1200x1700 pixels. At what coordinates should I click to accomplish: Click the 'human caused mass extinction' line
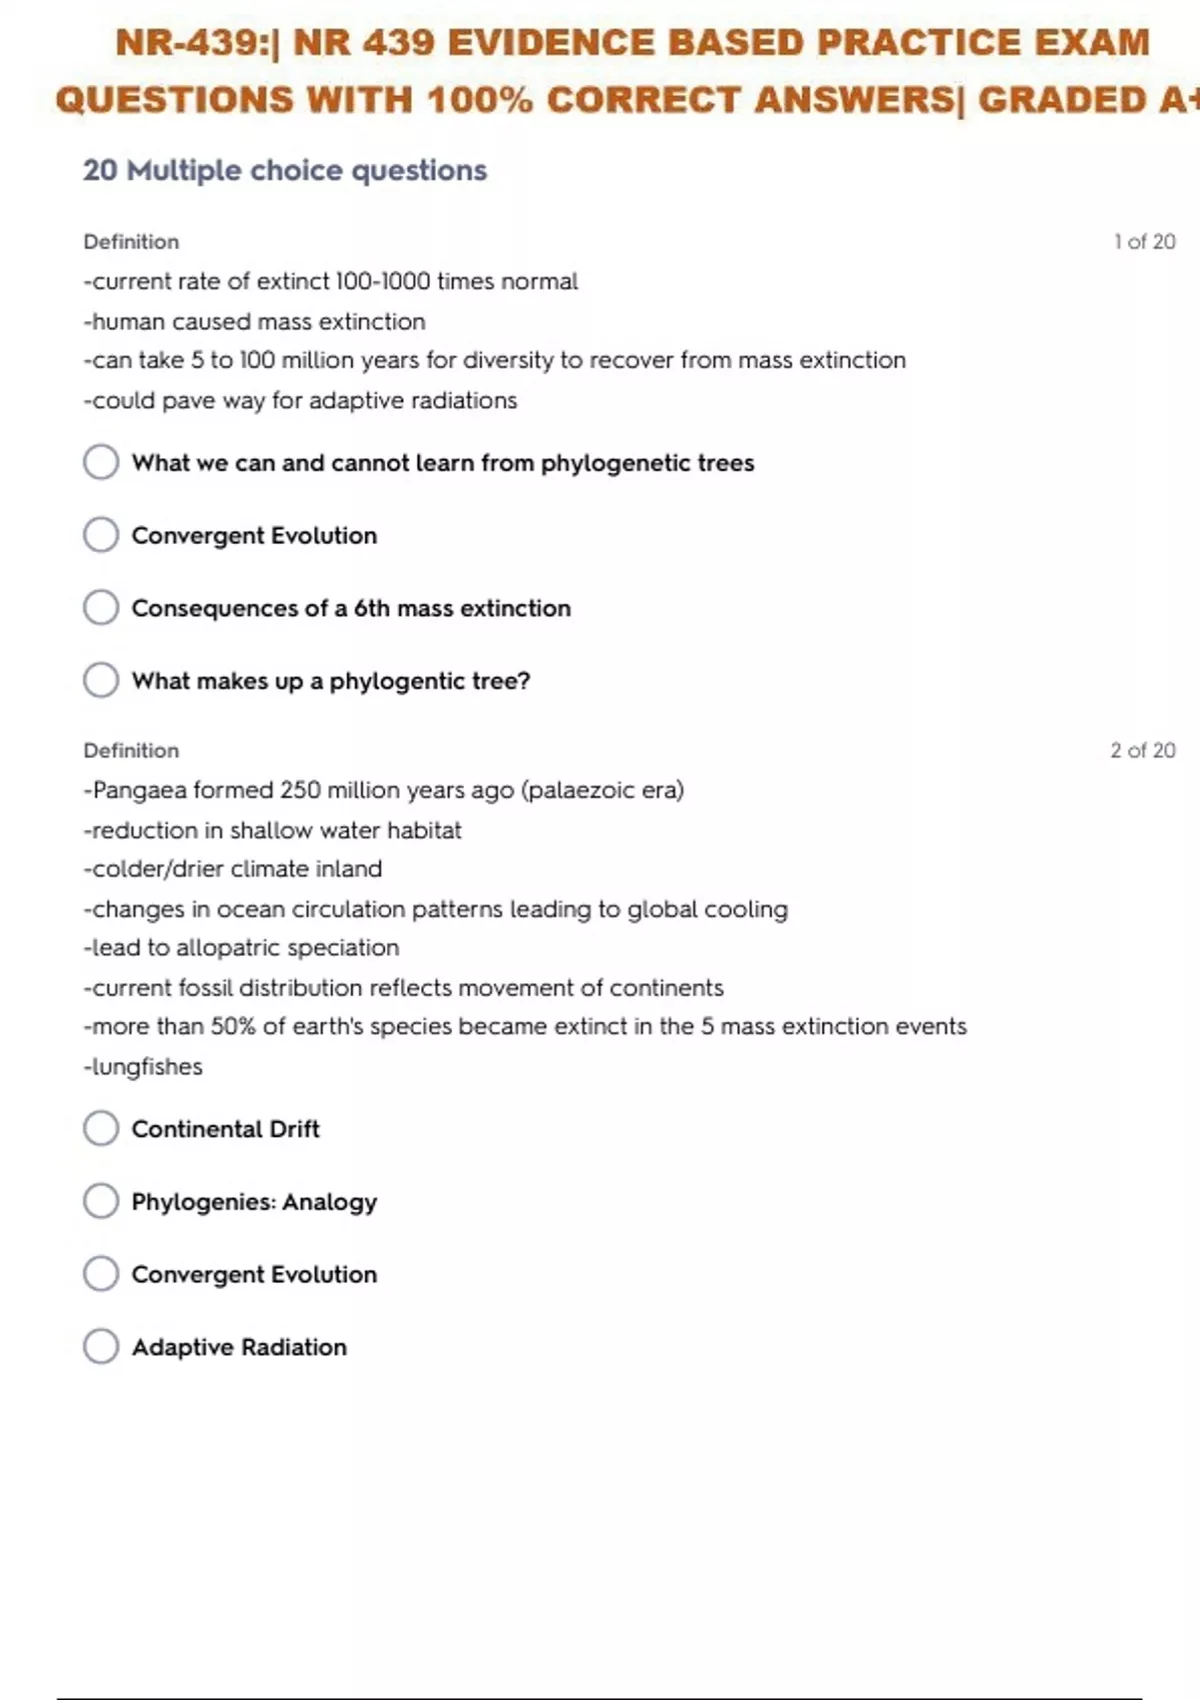(255, 321)
